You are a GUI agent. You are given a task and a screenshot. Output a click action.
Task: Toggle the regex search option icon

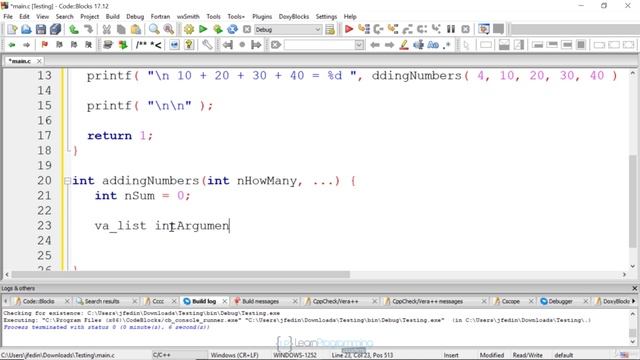(447, 44)
